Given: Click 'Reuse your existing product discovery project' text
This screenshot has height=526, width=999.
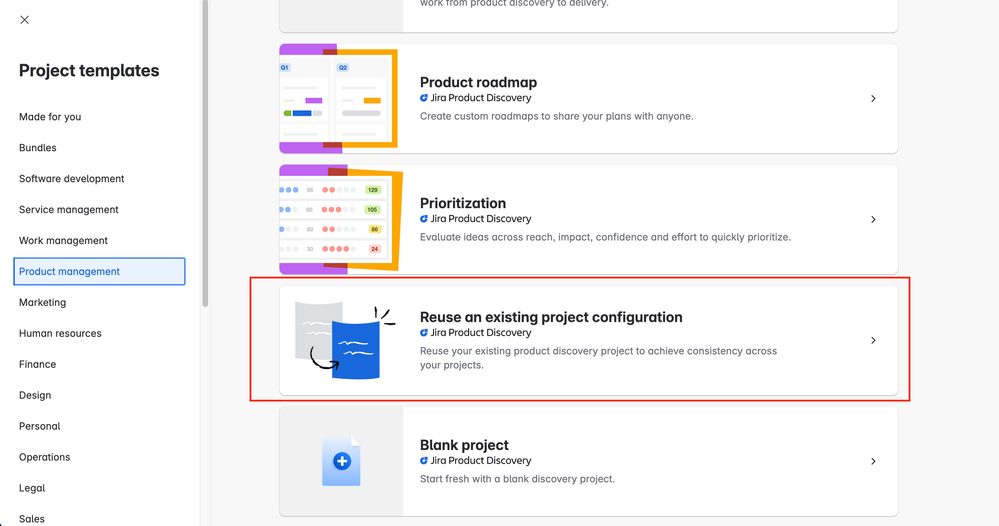Looking at the screenshot, I should [598, 358].
